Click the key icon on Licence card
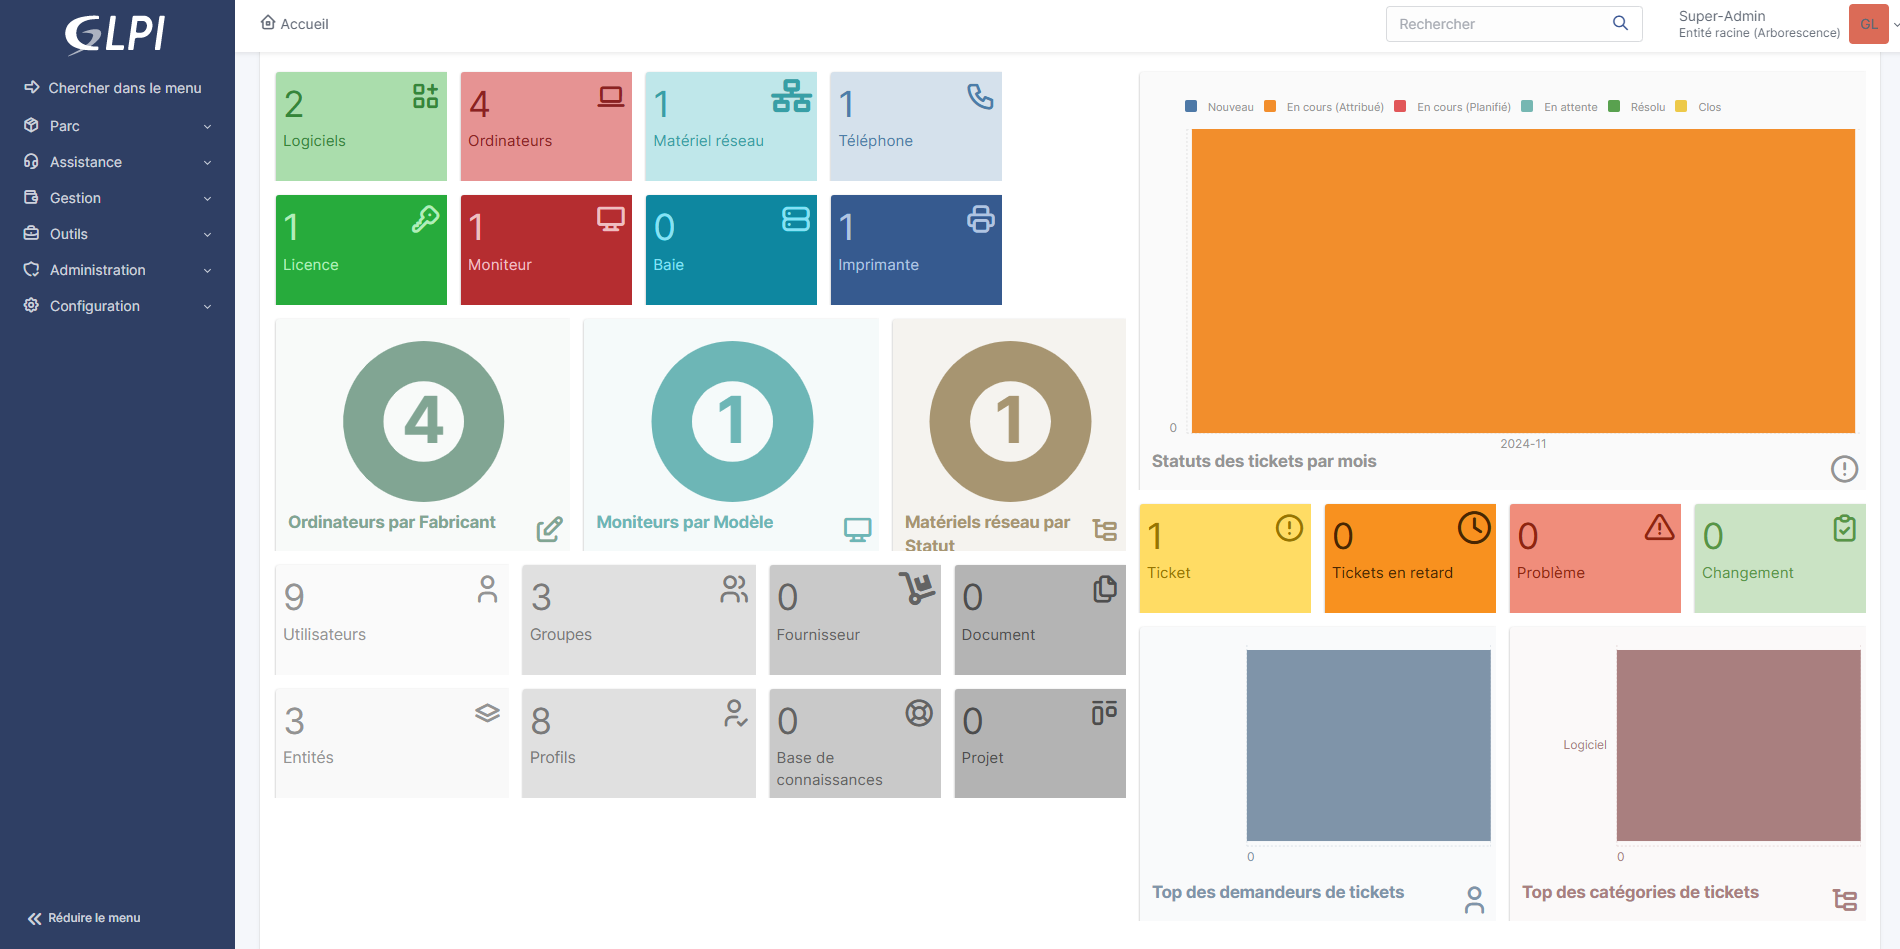Screen dimensions: 1900x949 [x=425, y=219]
